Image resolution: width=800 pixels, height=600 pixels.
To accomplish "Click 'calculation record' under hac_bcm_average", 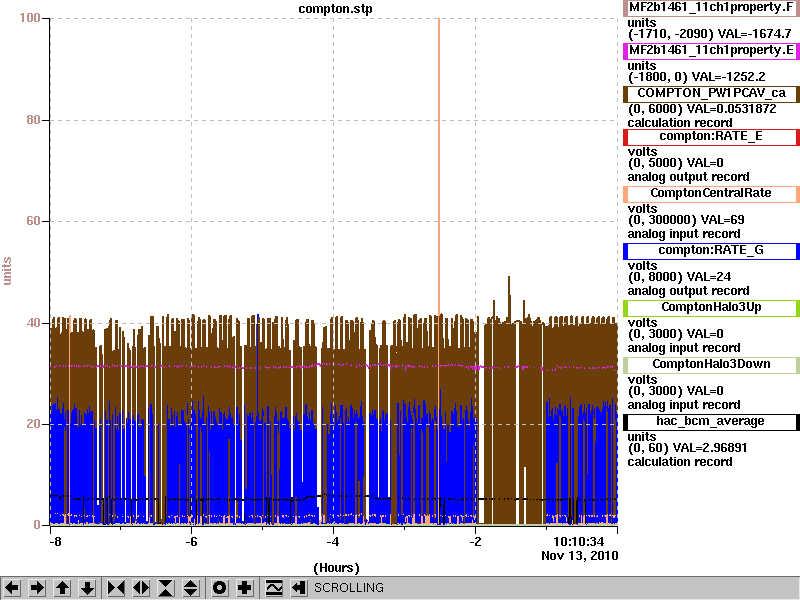I will click(x=680, y=462).
